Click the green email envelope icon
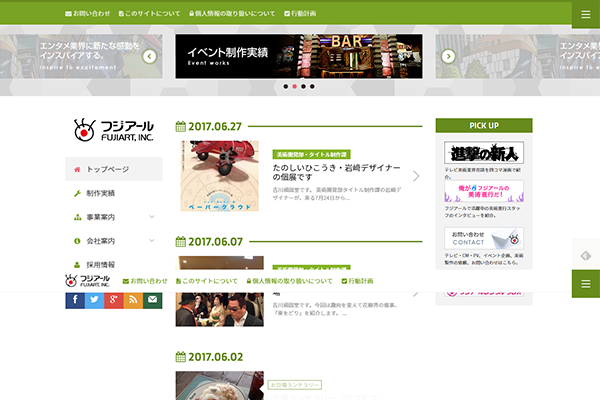 point(152,300)
